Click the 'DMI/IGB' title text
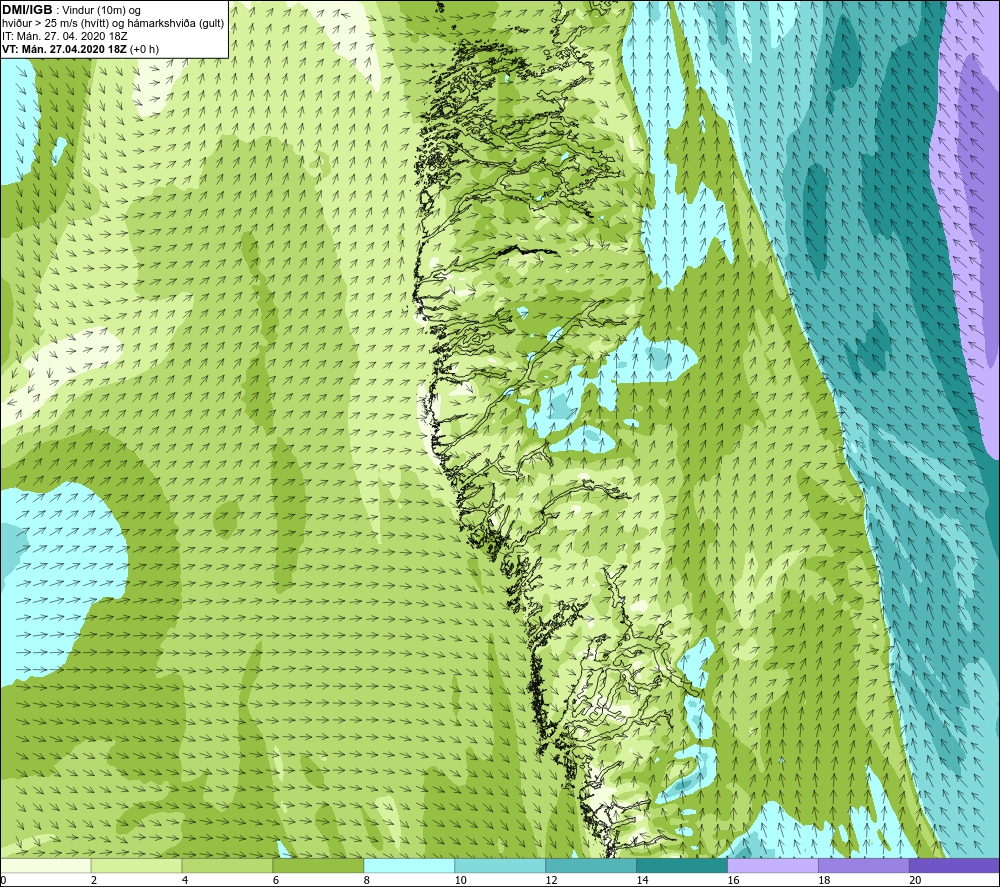1000x887 pixels. [x=27, y=10]
